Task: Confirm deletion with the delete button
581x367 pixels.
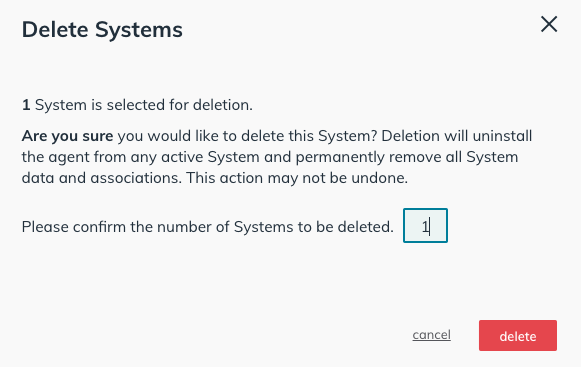Action: pos(518,335)
